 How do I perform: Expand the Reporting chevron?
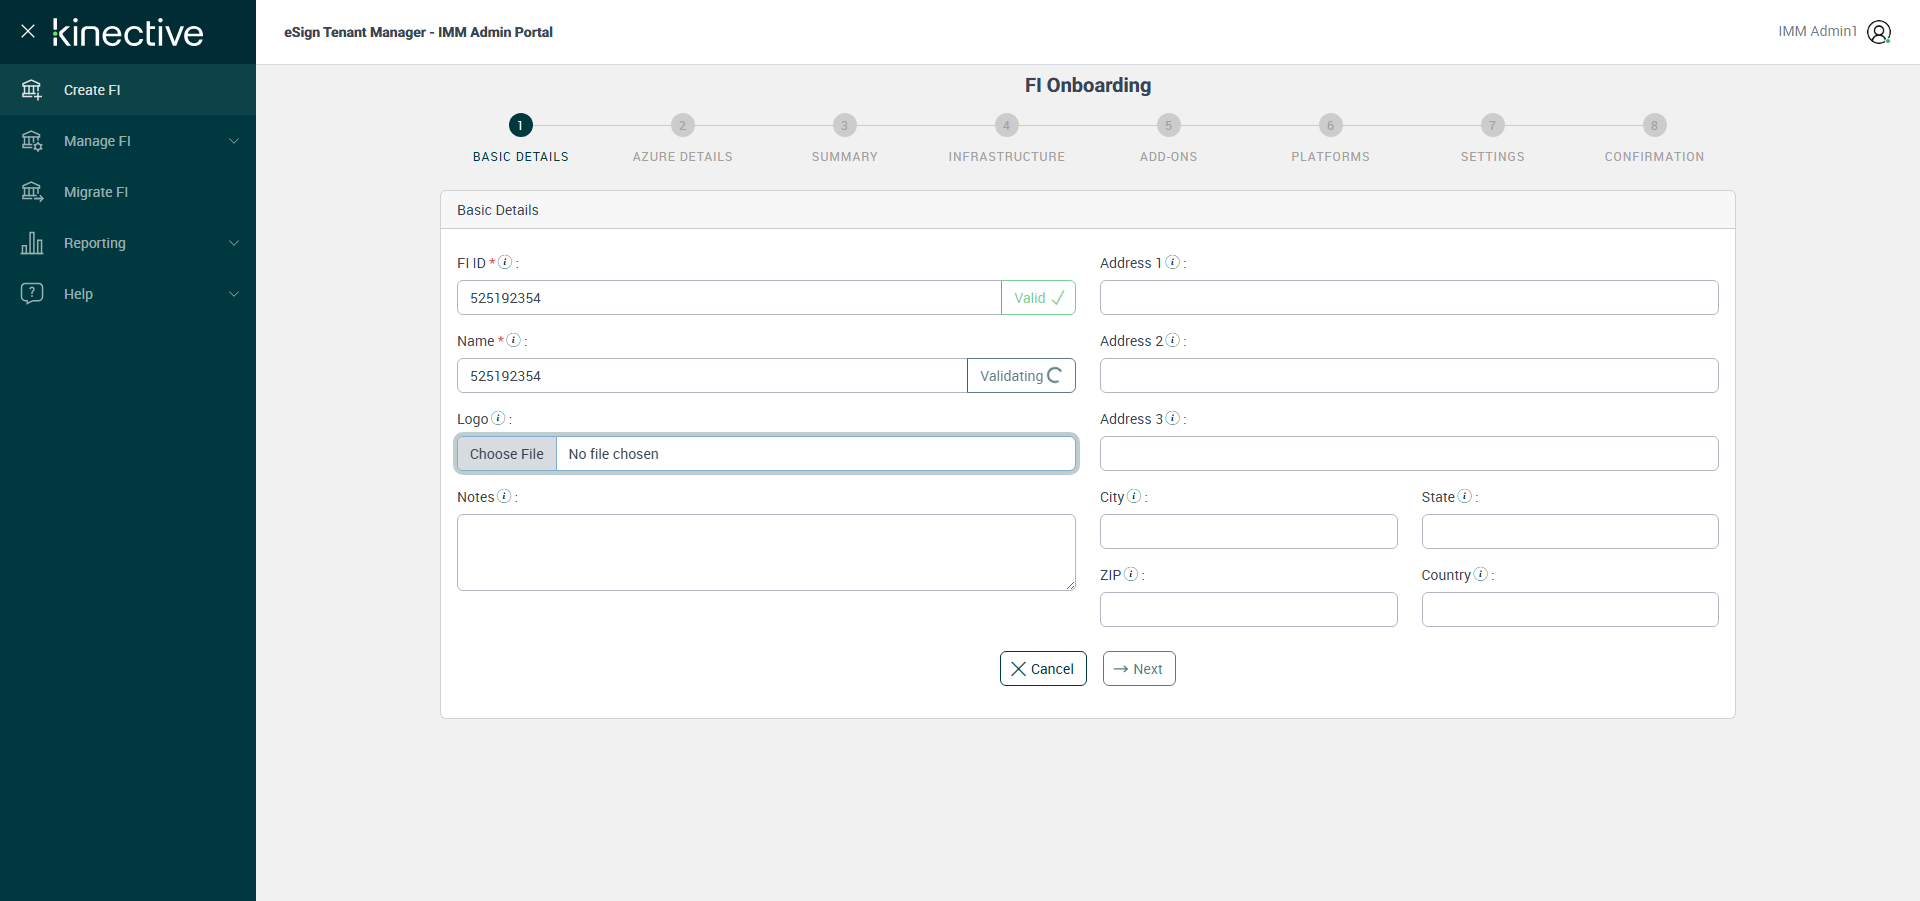point(234,243)
